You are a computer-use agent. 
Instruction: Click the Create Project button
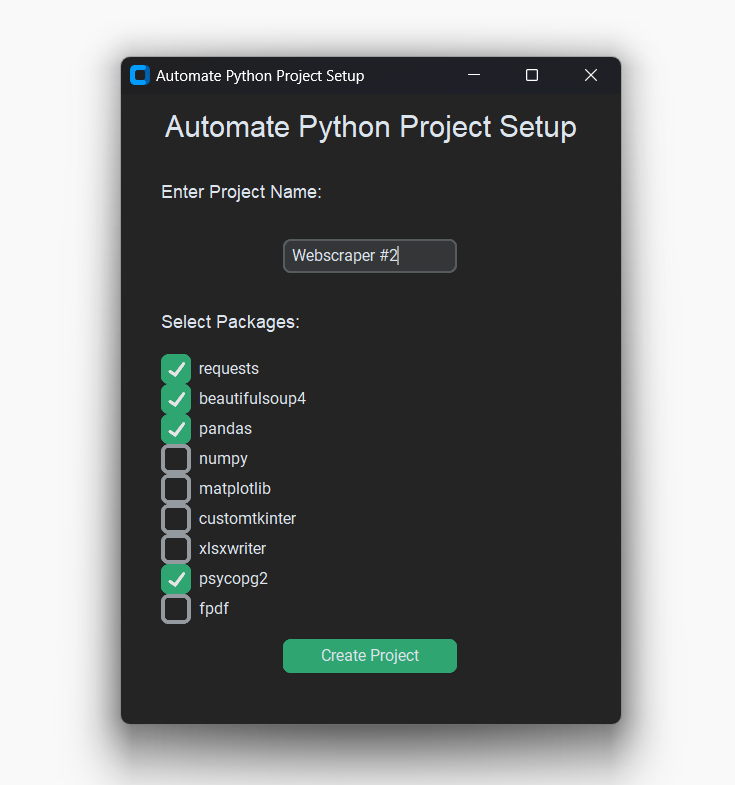[370, 656]
